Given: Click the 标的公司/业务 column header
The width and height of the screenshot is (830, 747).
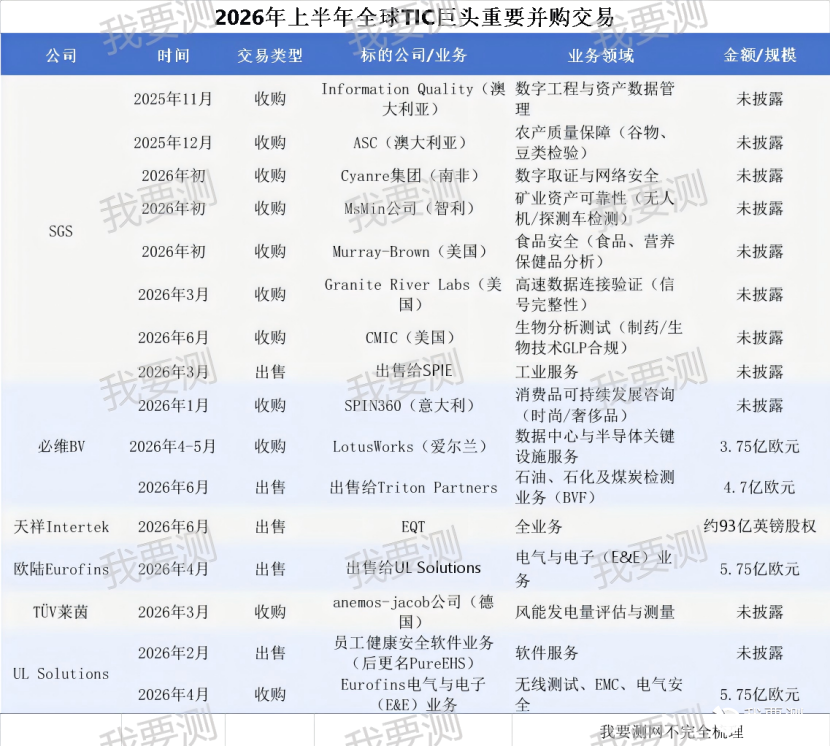Looking at the screenshot, I should tap(413, 55).
